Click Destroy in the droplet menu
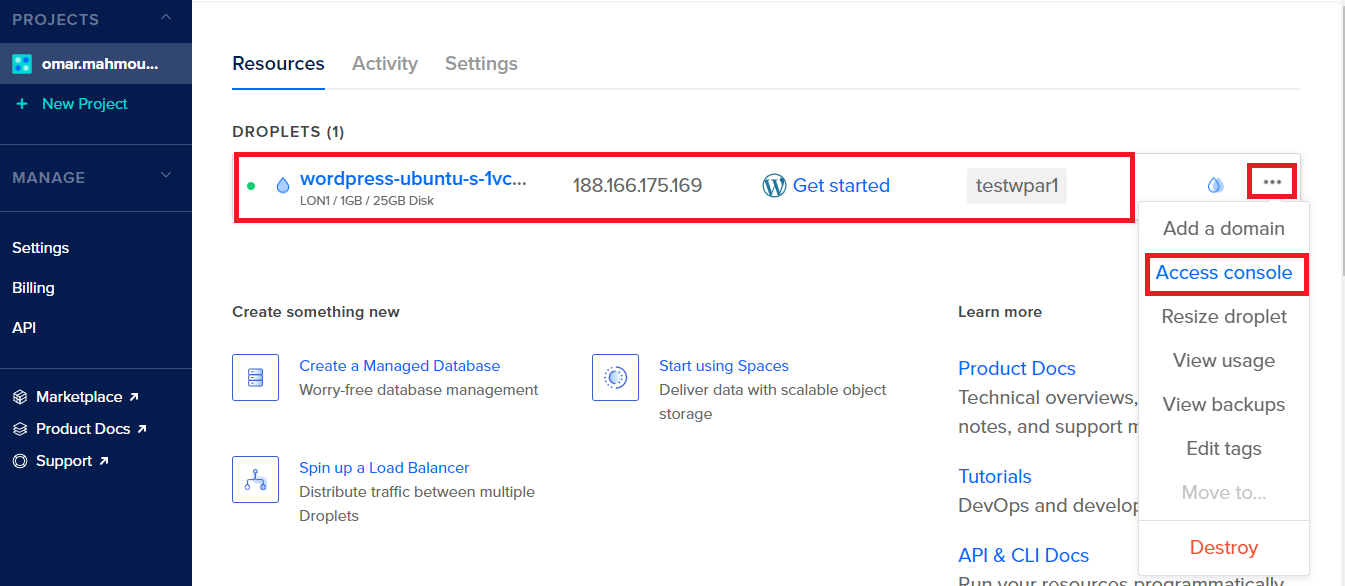 click(x=1224, y=548)
